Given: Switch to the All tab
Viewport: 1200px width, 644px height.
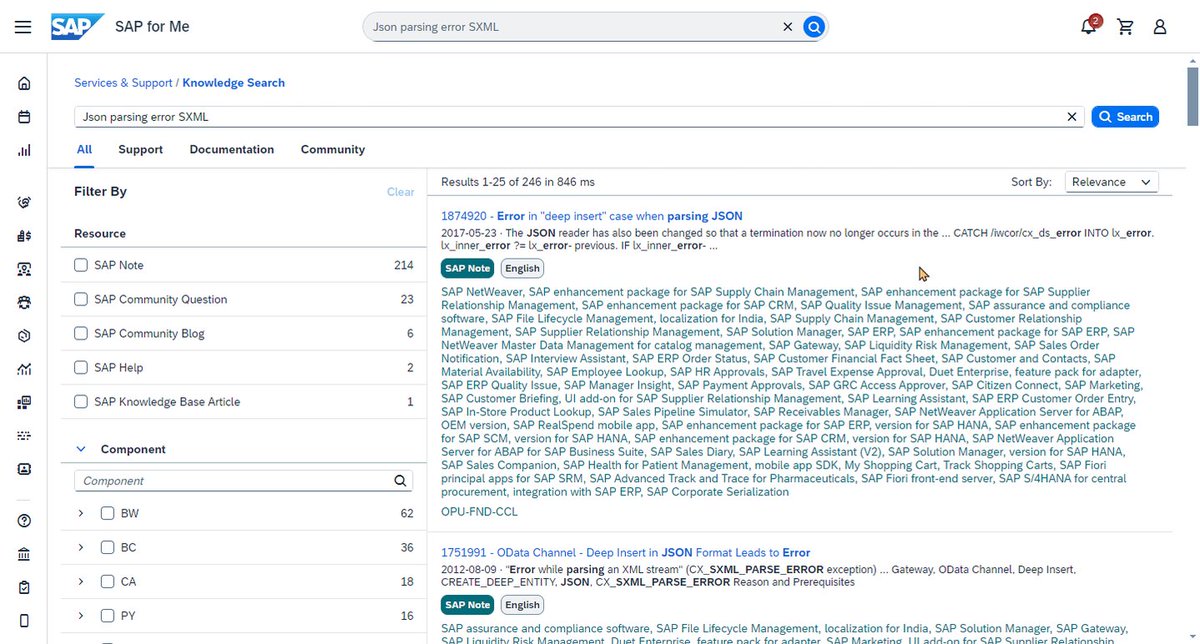Looking at the screenshot, I should pyautogui.click(x=84, y=149).
